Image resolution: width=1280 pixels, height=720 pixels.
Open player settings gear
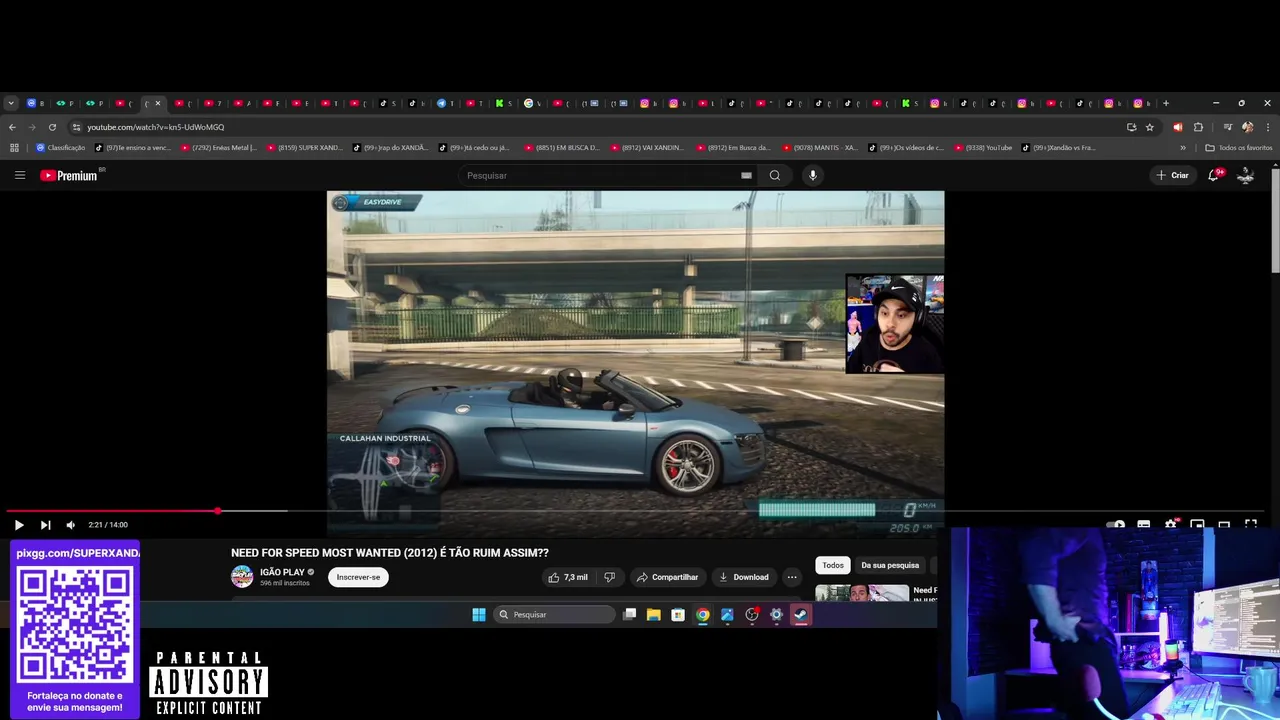coord(1170,524)
